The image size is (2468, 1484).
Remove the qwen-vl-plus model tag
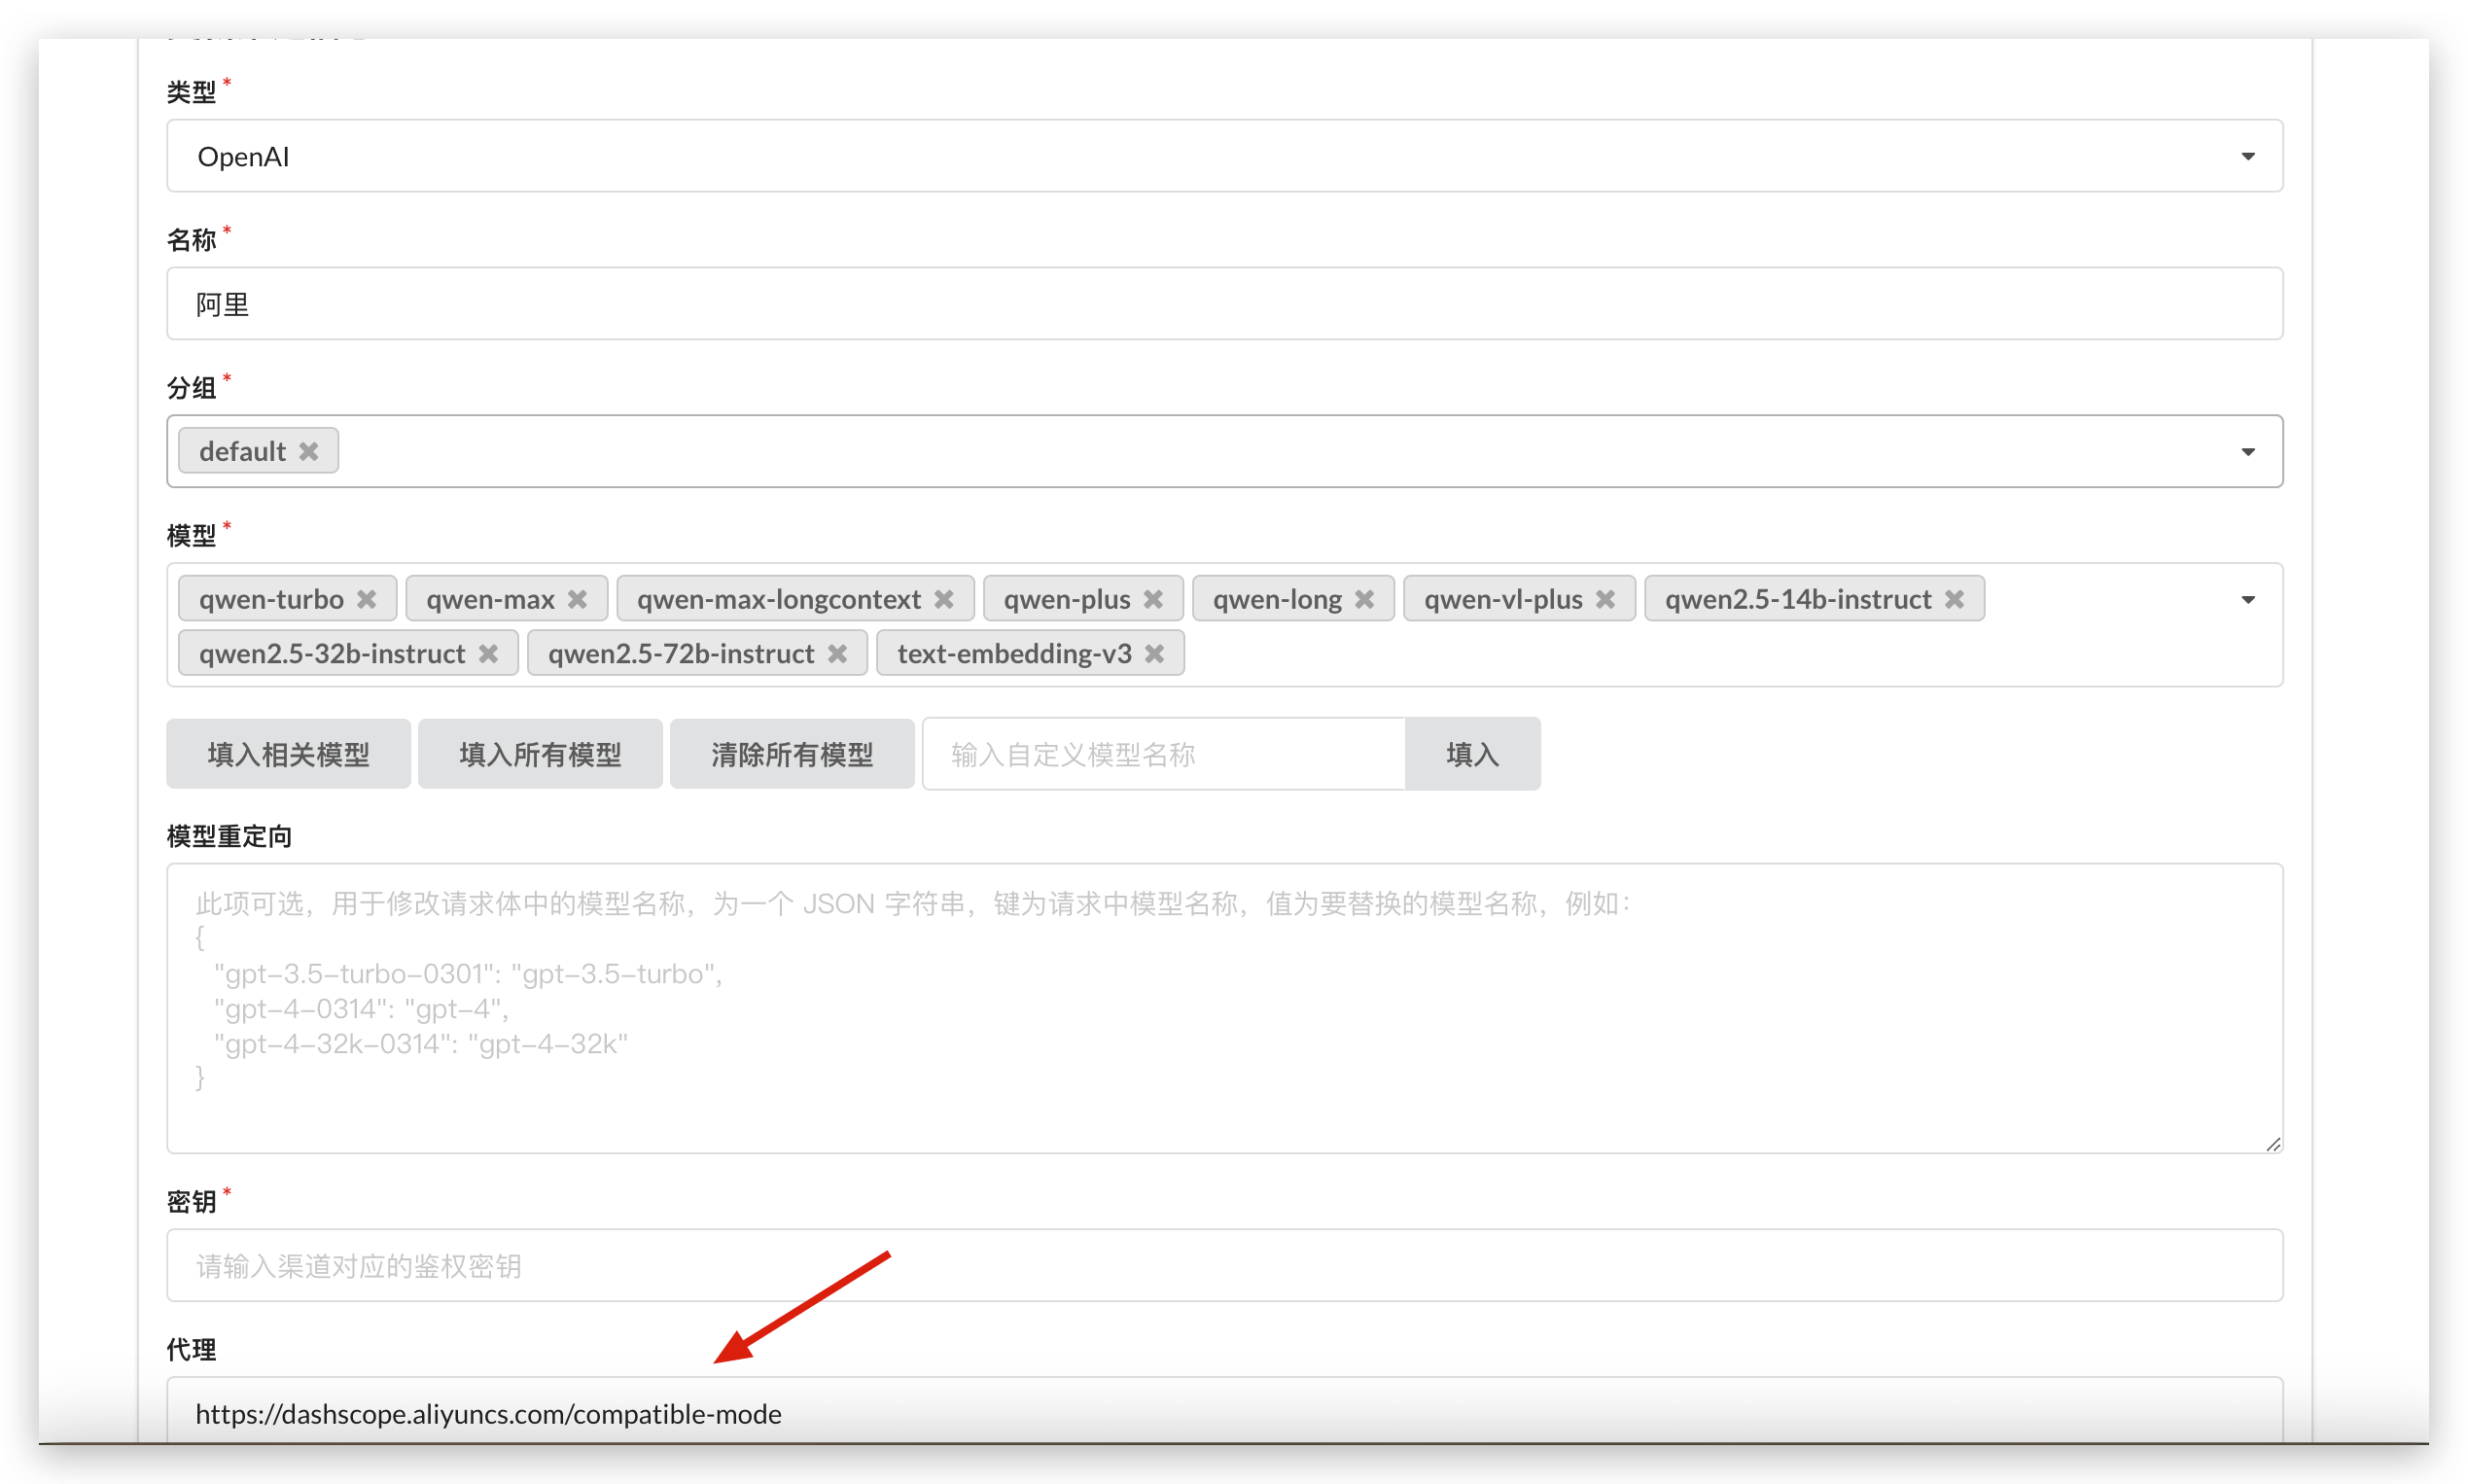point(1605,599)
